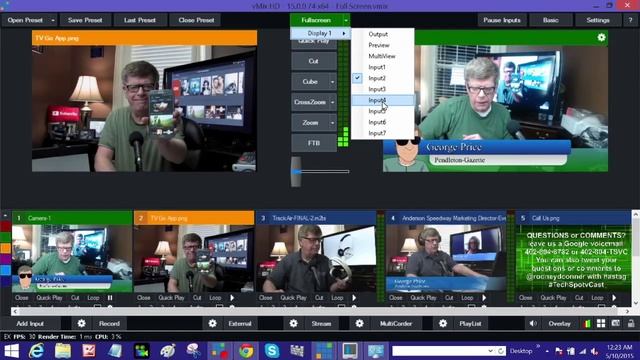Click the Save Preset button
Screen dimensions: 640x360
click(85, 20)
